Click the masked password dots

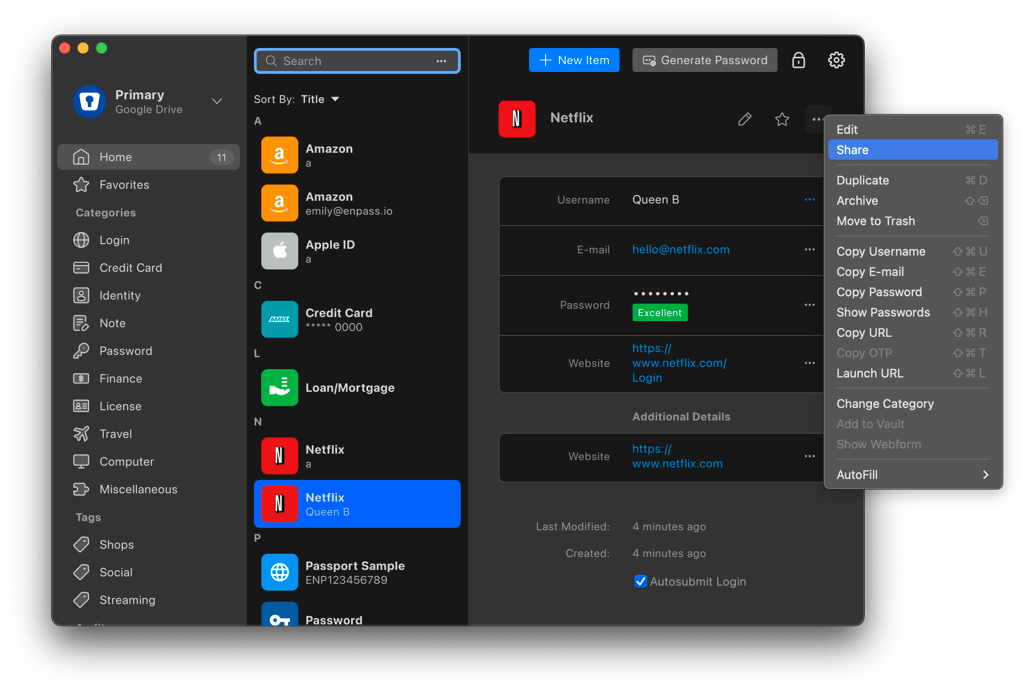tap(661, 294)
